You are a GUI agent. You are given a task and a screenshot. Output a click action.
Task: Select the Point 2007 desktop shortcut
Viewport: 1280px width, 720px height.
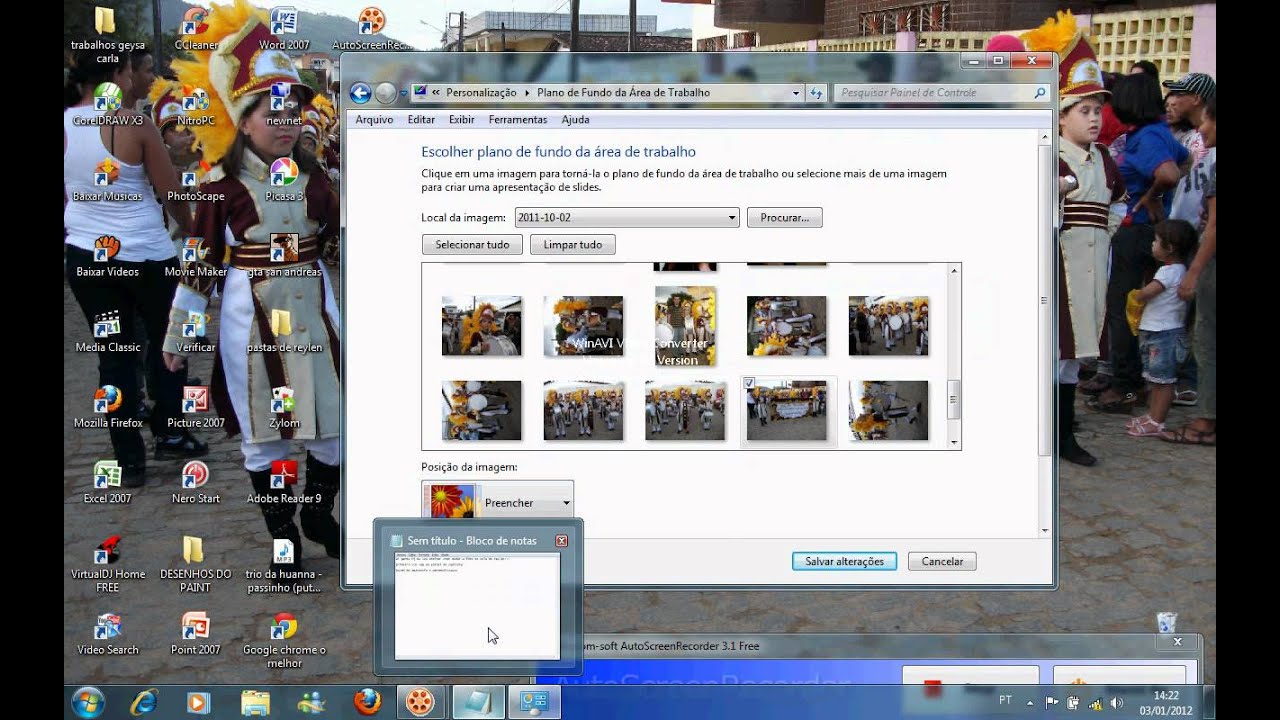(195, 634)
